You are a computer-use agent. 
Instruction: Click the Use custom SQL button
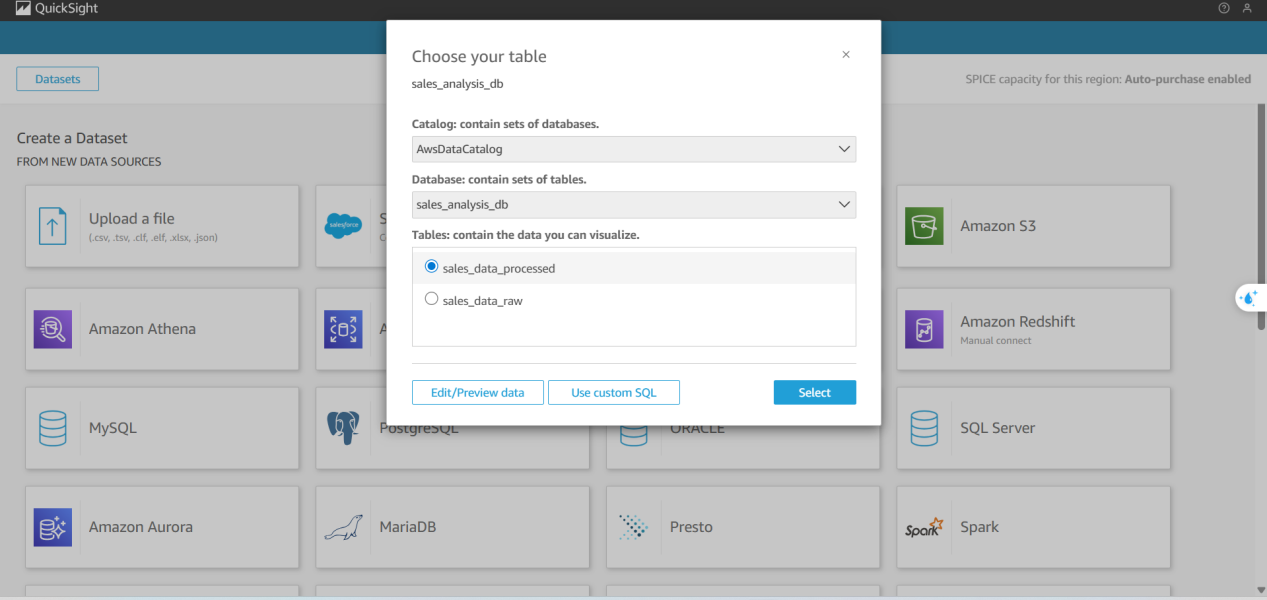614,392
